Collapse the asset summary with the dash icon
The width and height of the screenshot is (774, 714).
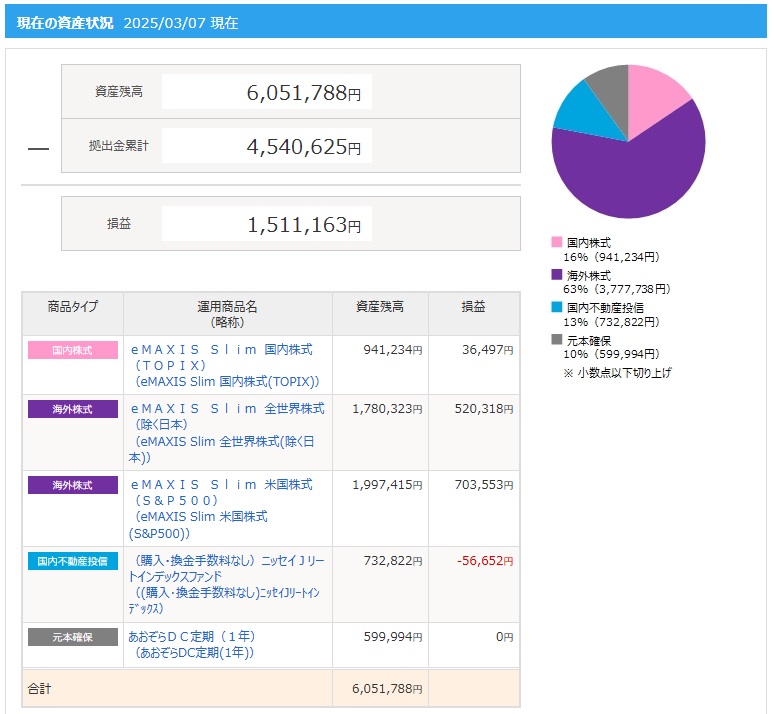click(38, 148)
